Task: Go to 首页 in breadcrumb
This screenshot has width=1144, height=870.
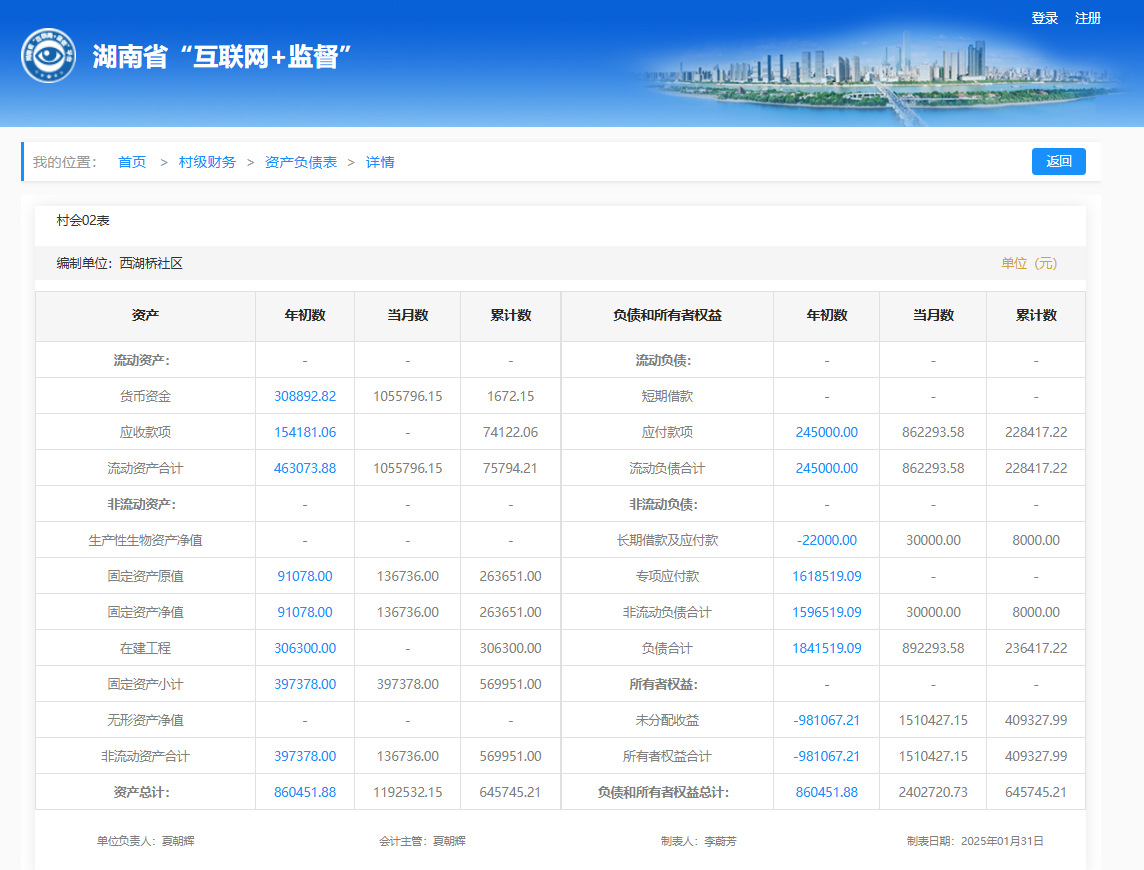Action: click(132, 162)
